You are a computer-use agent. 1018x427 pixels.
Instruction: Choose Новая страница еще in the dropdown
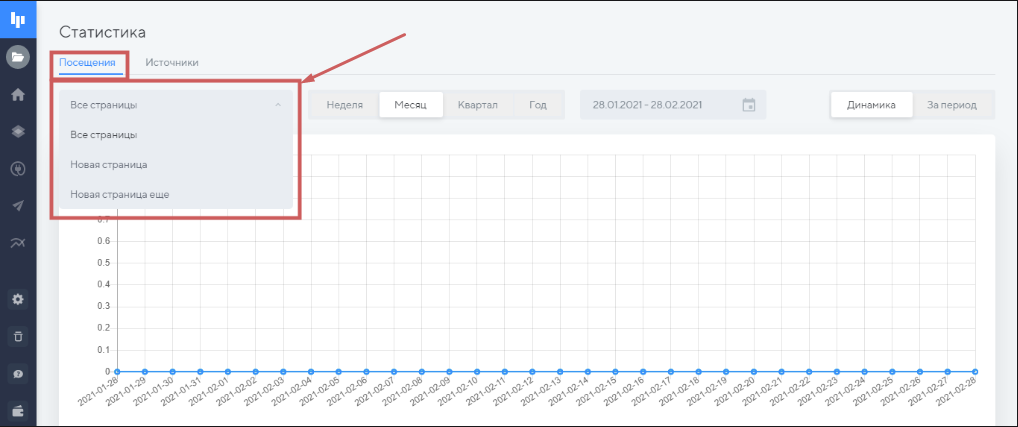tap(119, 194)
